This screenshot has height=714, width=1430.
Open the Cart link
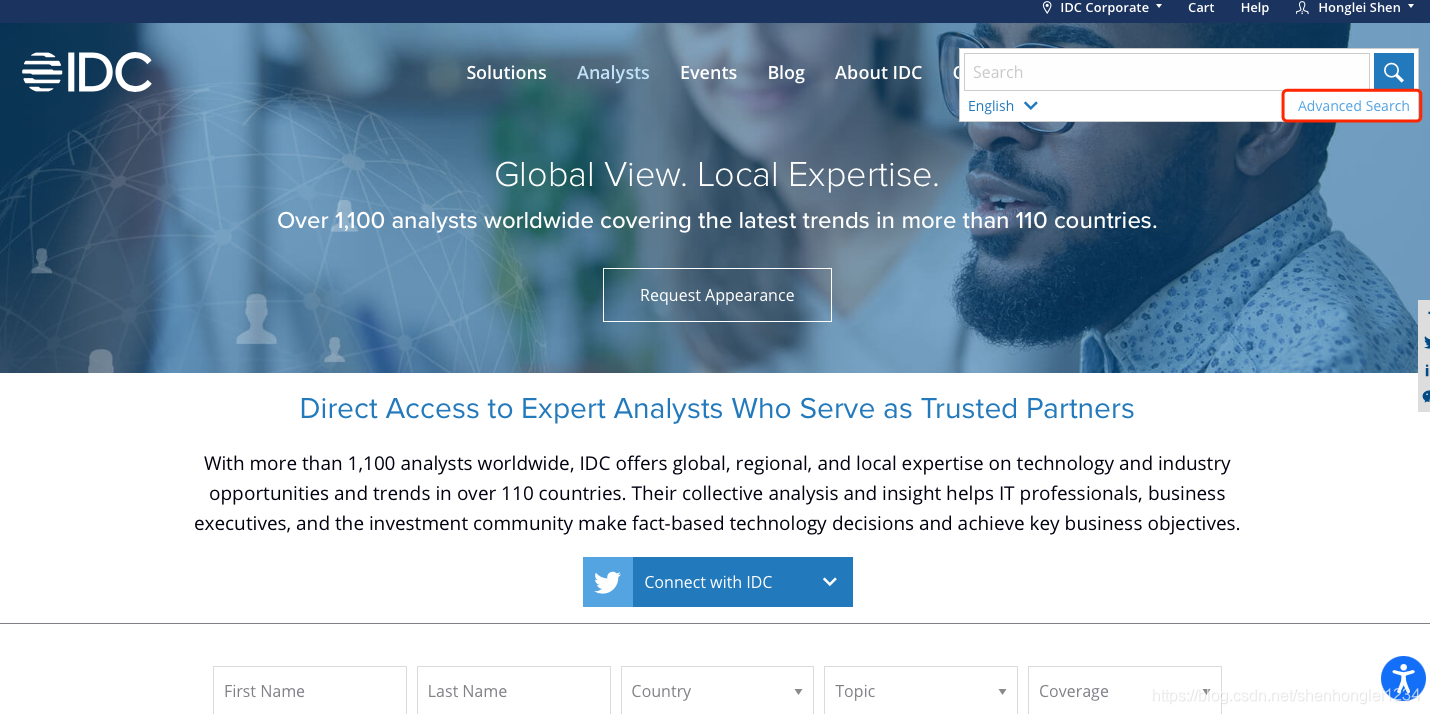click(x=1201, y=8)
